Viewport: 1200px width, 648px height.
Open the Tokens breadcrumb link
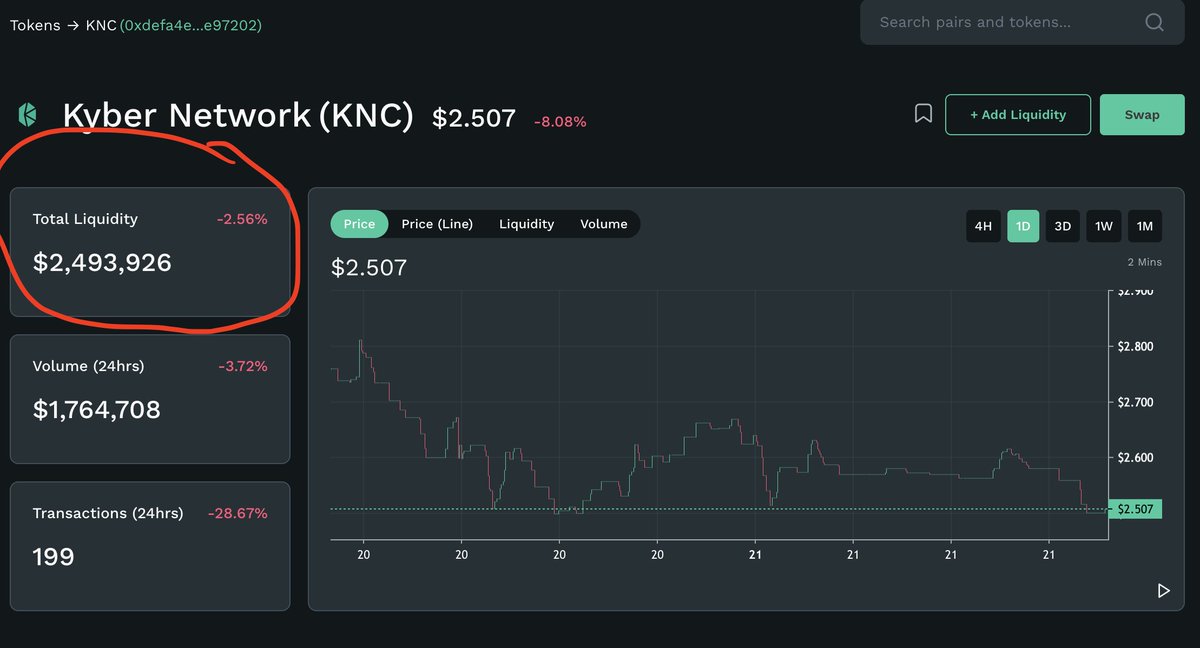point(35,25)
